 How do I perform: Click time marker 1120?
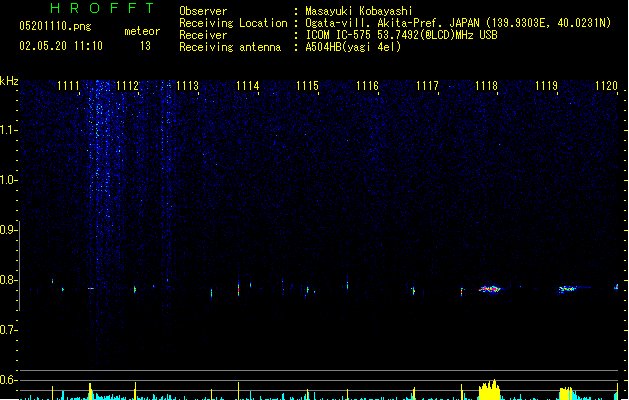[x=606, y=86]
